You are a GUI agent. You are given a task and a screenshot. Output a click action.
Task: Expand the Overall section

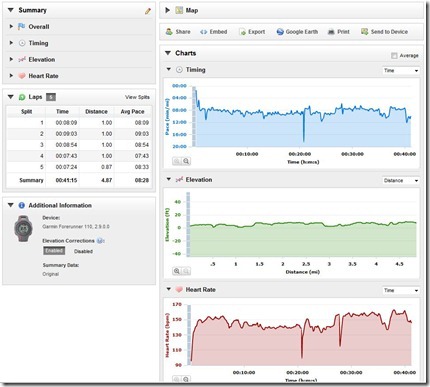coord(11,26)
